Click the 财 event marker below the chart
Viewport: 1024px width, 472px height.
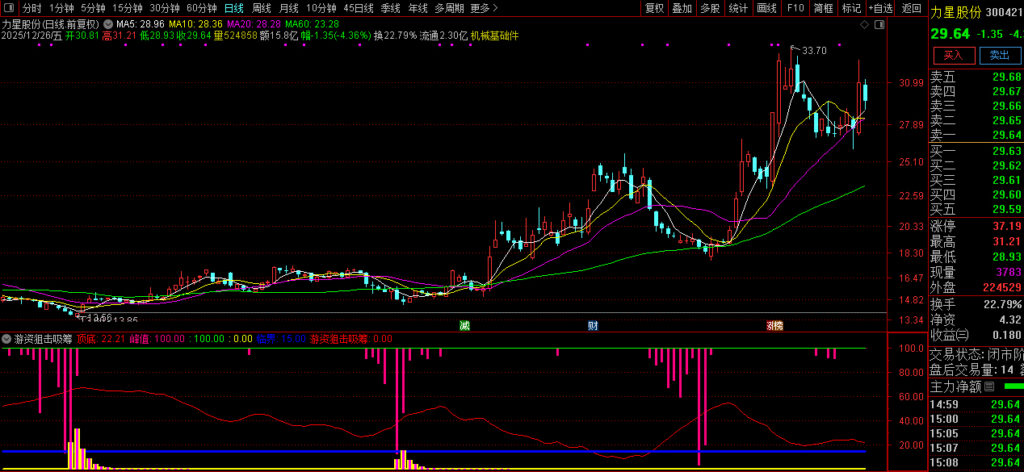[x=592, y=325]
